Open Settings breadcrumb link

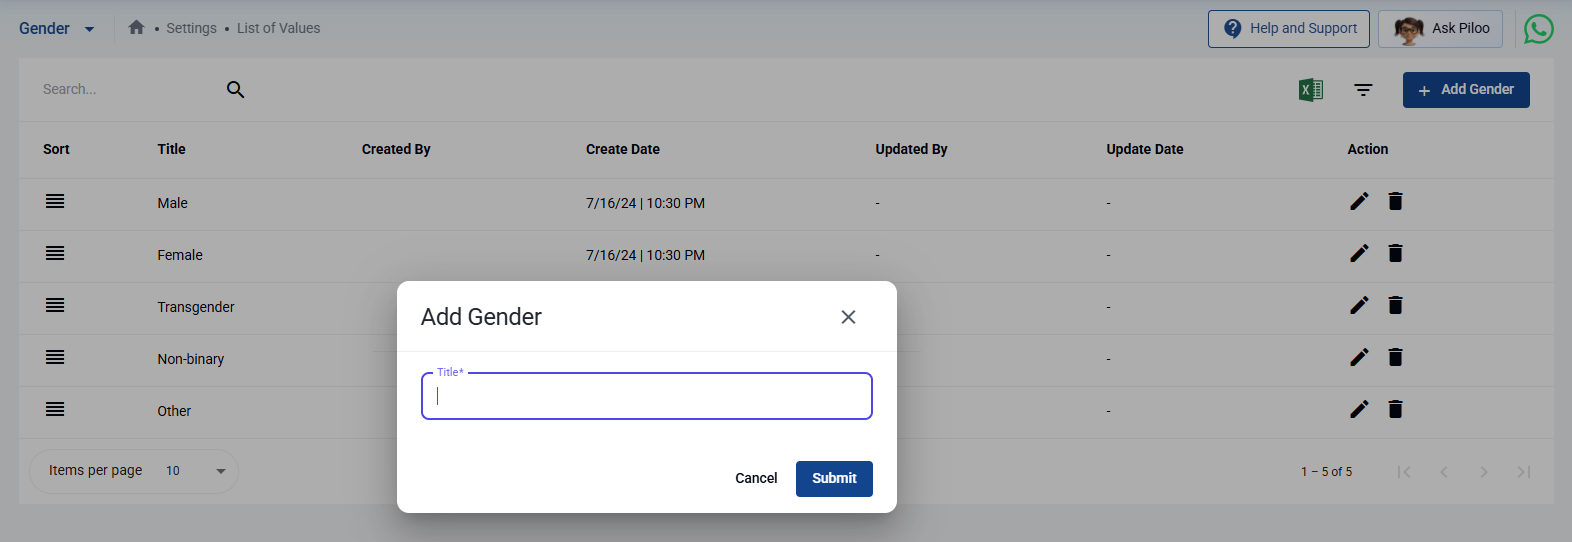(x=191, y=28)
